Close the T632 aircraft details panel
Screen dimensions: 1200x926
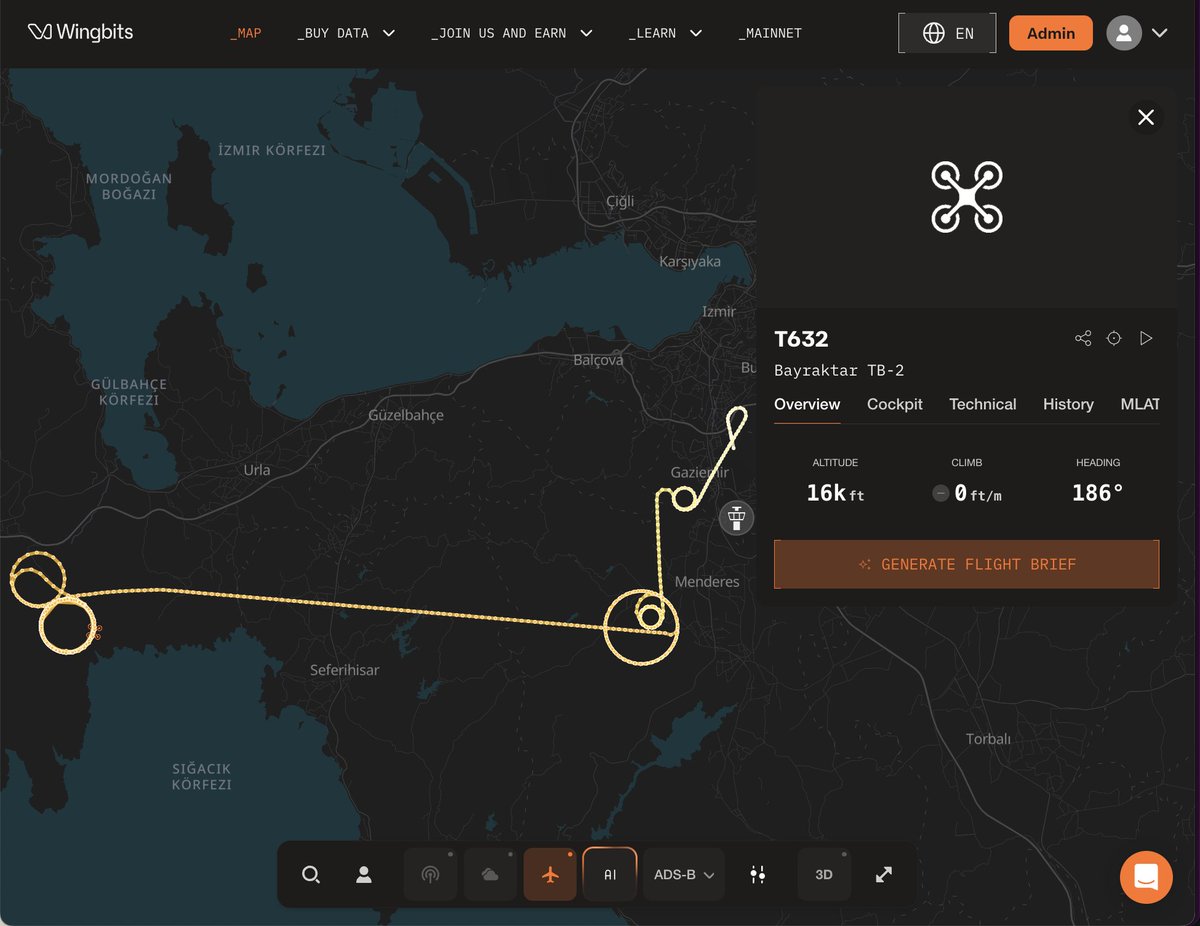(1146, 117)
